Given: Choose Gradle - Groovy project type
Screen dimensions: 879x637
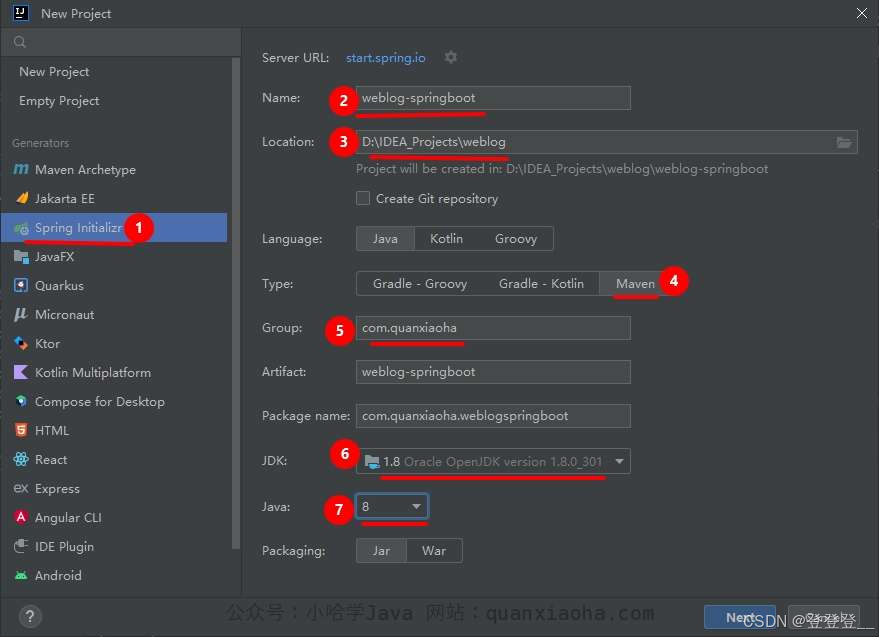Looking at the screenshot, I should tap(420, 284).
